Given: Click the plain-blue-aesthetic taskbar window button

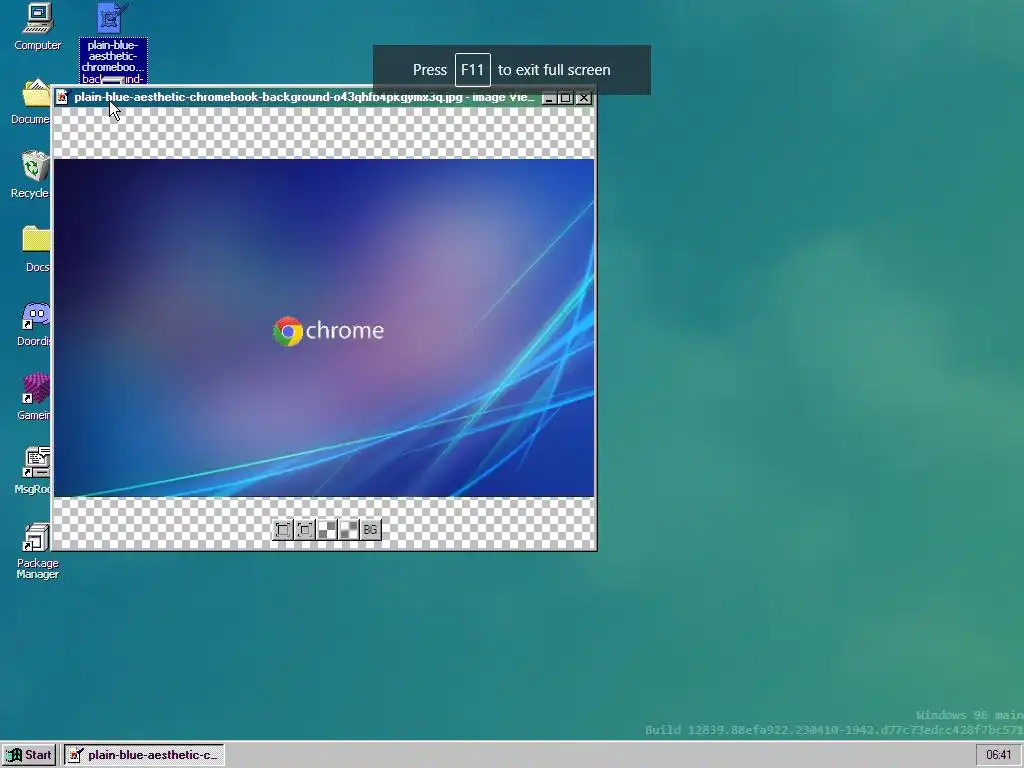Looking at the screenshot, I should click(144, 755).
